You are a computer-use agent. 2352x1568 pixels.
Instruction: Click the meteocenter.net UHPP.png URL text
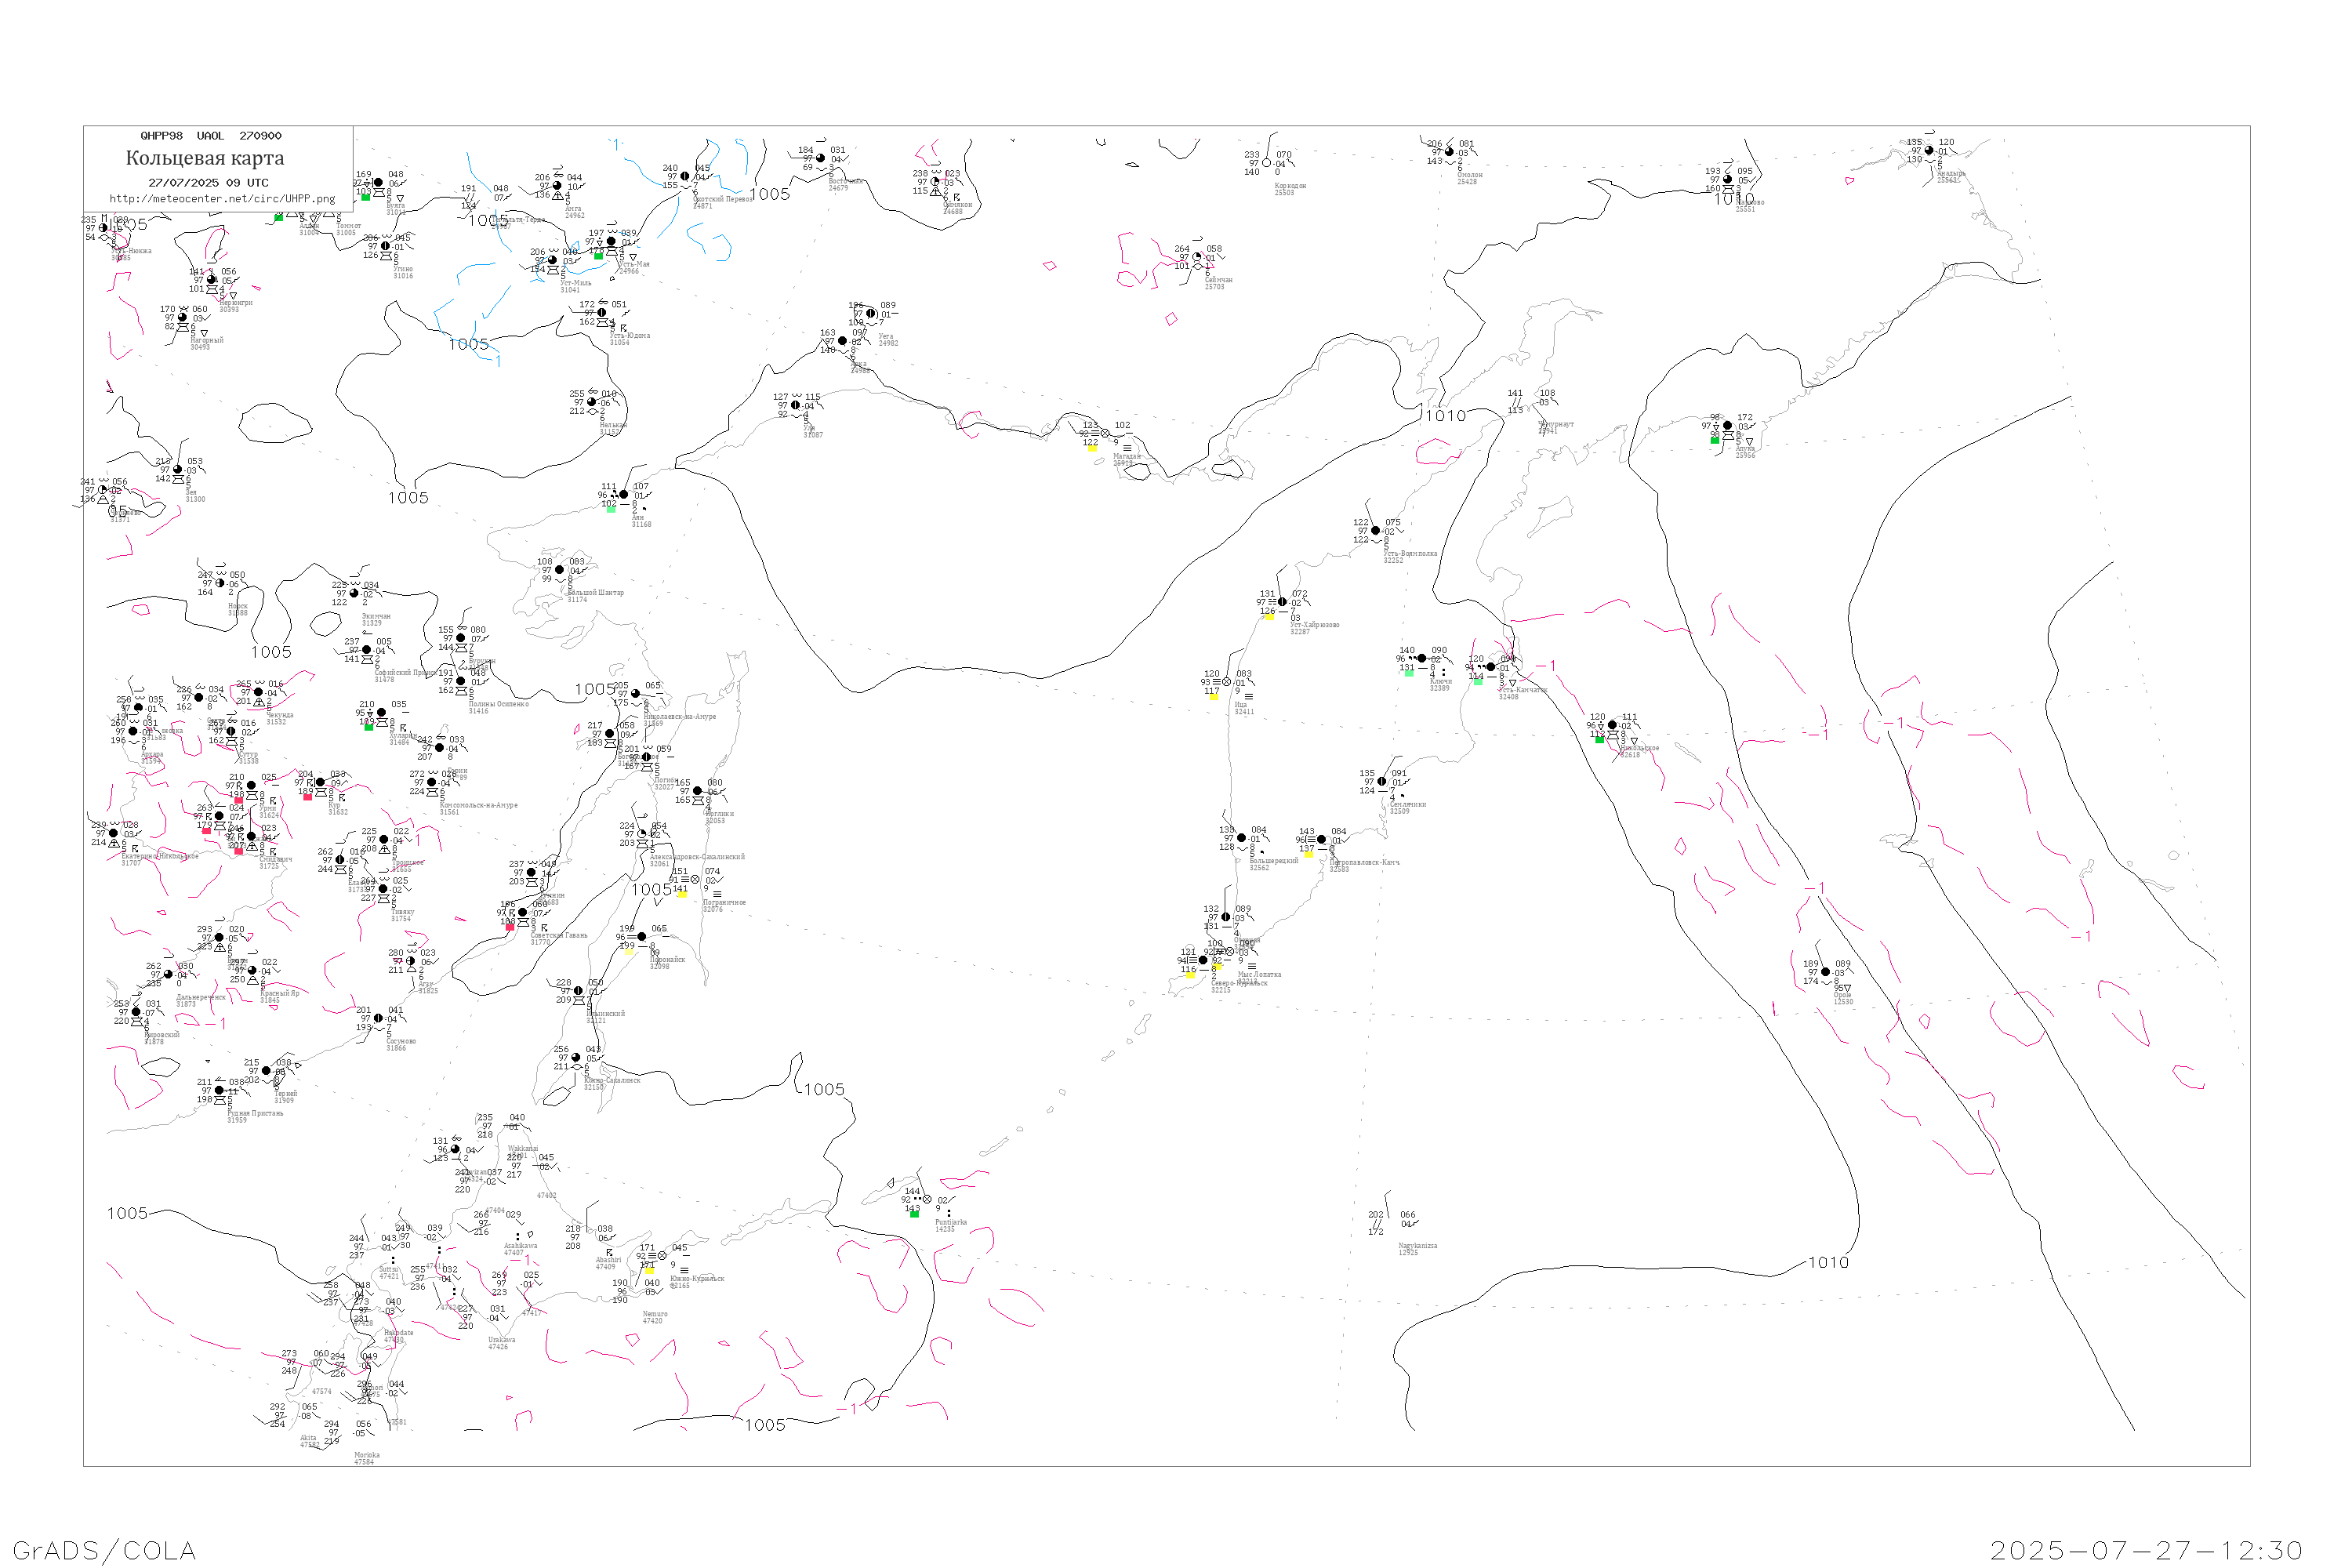(222, 199)
